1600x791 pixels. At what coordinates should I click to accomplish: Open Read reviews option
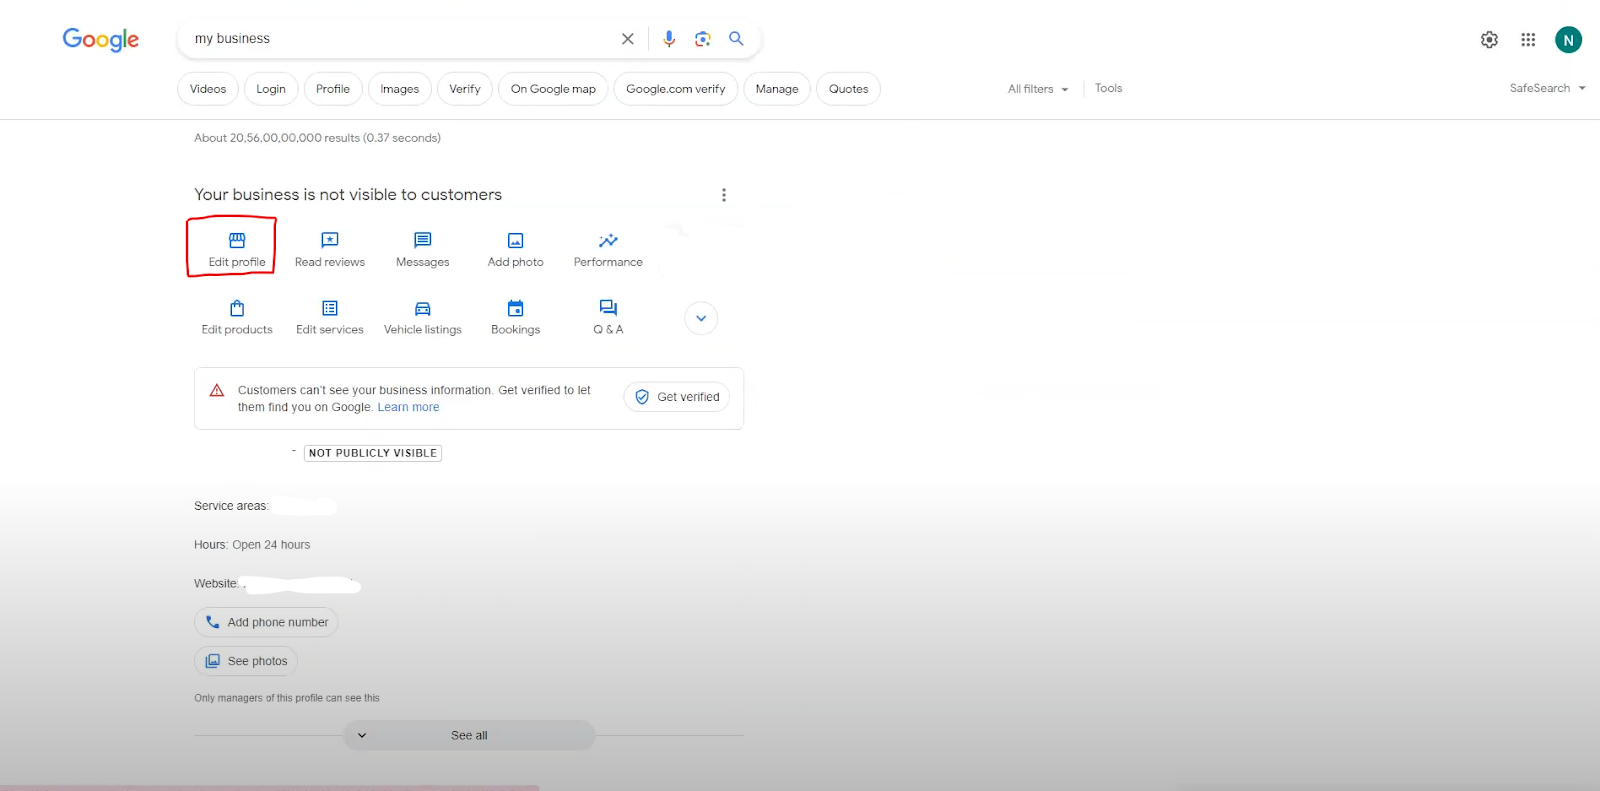[330, 250]
